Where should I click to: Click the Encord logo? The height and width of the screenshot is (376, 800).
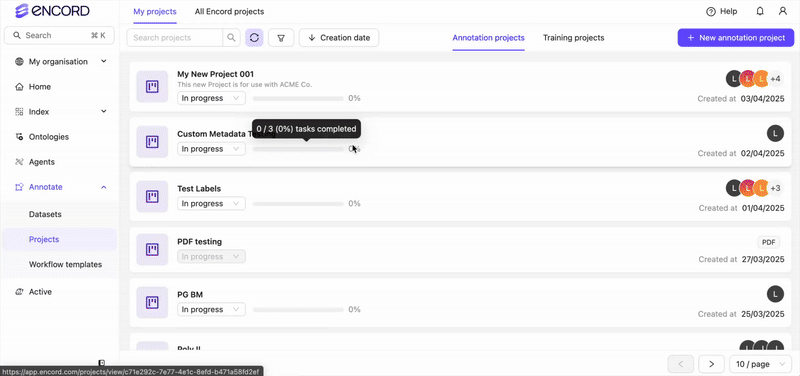pyautogui.click(x=53, y=11)
